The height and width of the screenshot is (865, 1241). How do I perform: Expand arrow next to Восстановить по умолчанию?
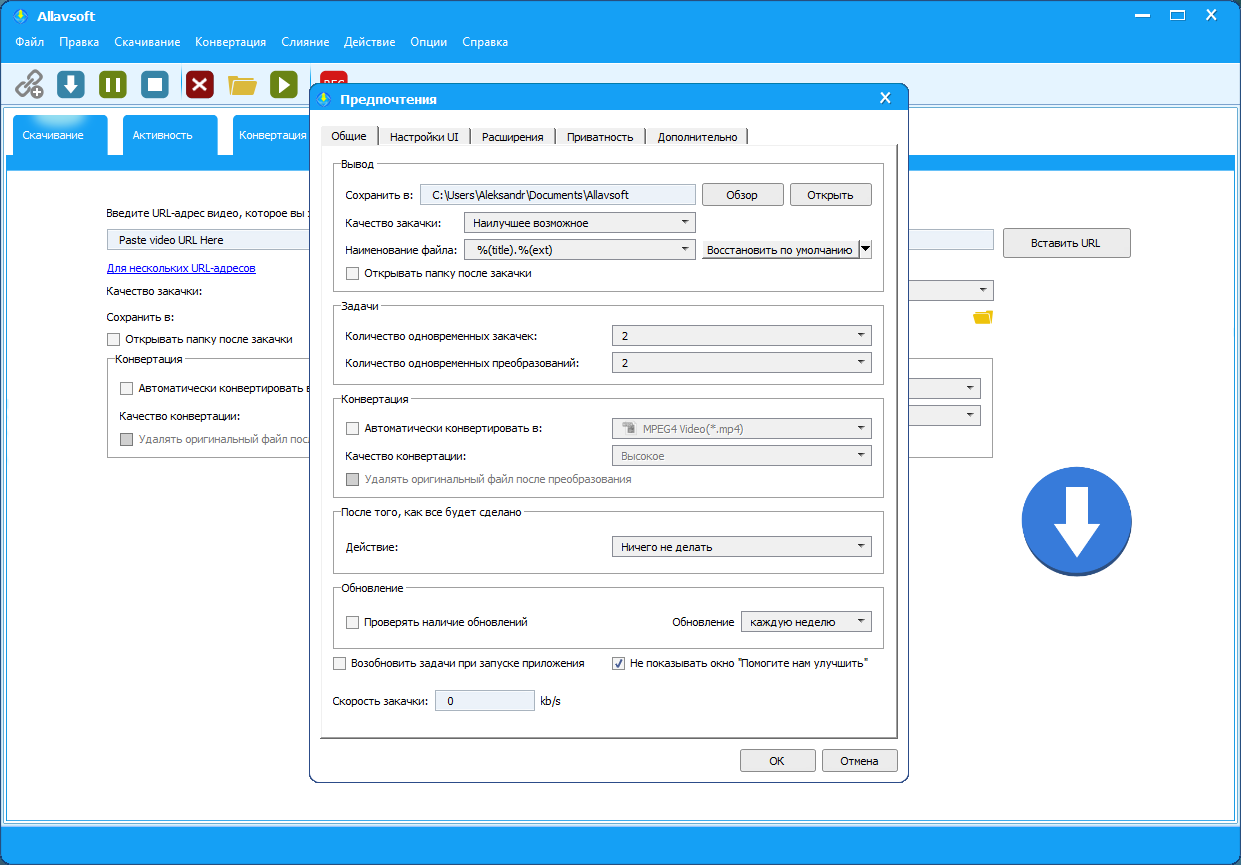866,249
